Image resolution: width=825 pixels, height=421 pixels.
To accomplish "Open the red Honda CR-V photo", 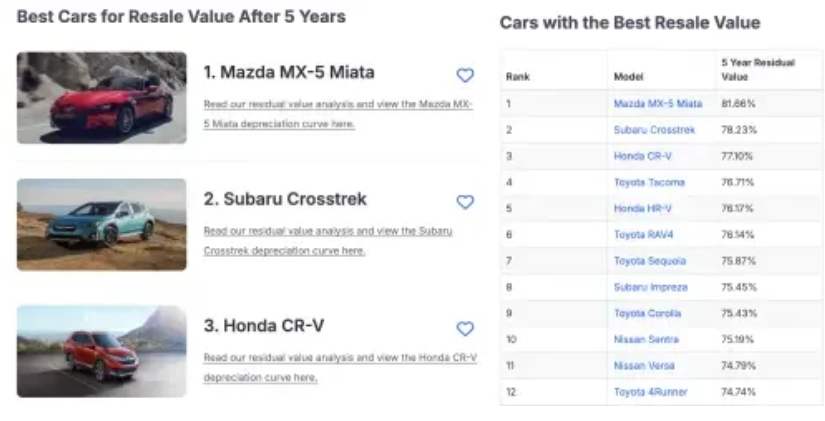I will tap(102, 351).
